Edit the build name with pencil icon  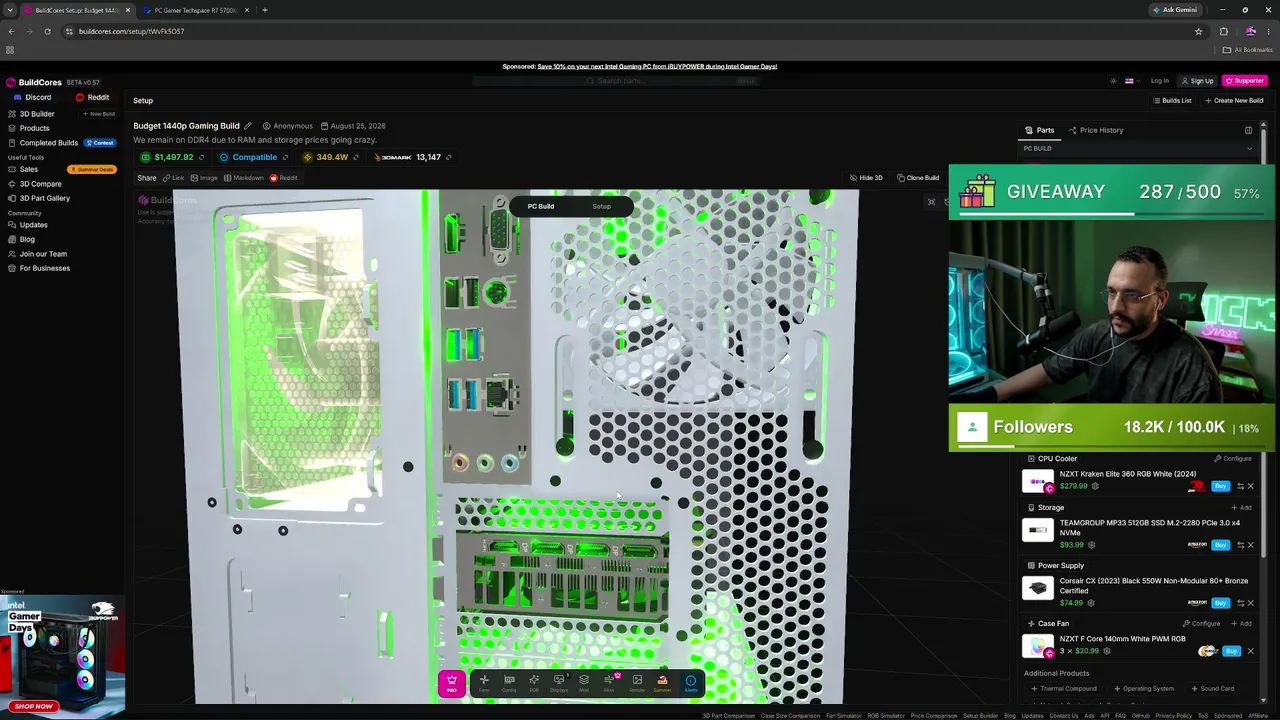[x=248, y=126]
